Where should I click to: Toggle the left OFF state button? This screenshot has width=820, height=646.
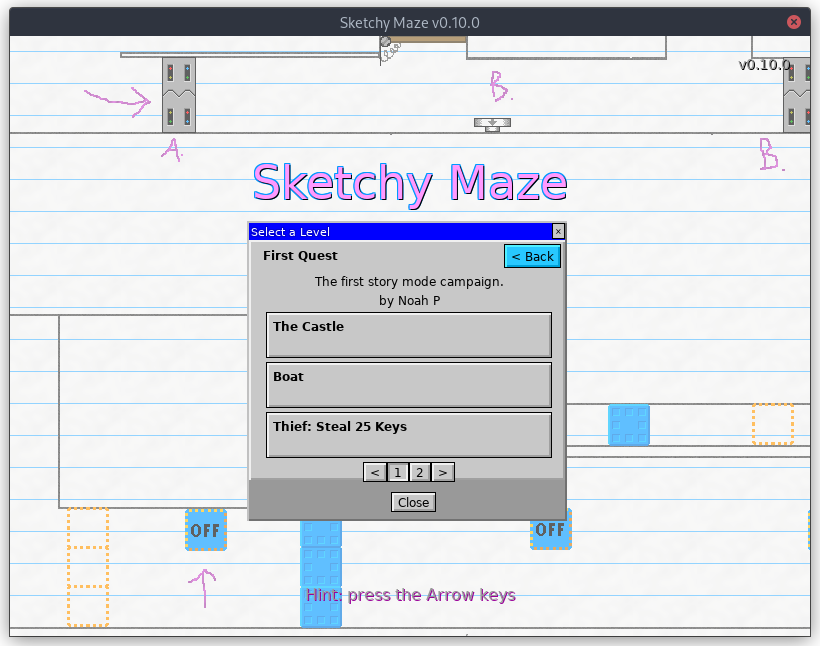(205, 531)
